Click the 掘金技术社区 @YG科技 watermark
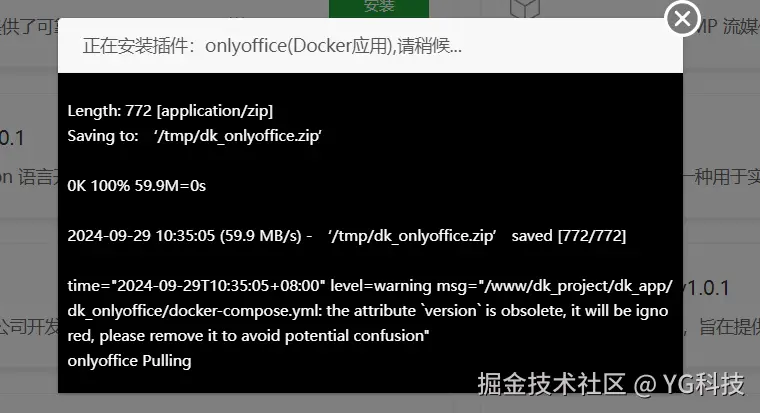 click(611, 384)
